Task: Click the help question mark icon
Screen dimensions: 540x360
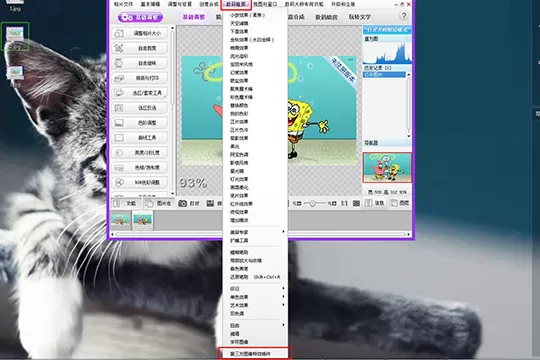Action: (404, 16)
